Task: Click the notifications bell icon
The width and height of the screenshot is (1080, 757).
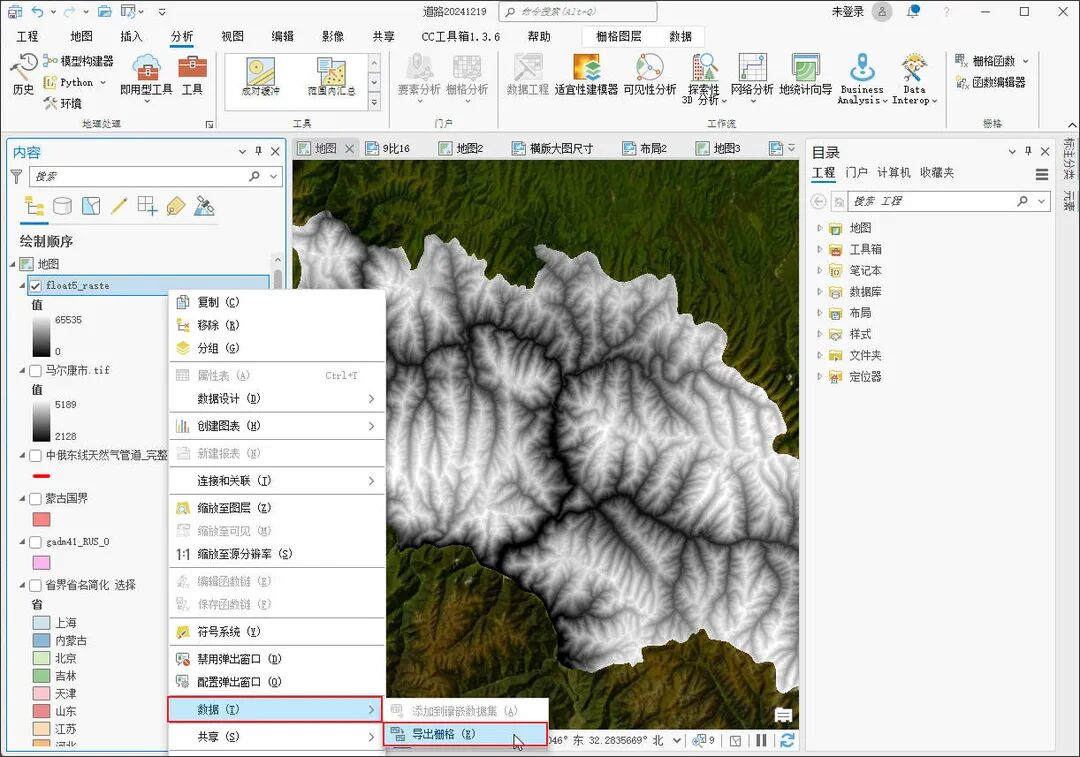Action: (913, 12)
